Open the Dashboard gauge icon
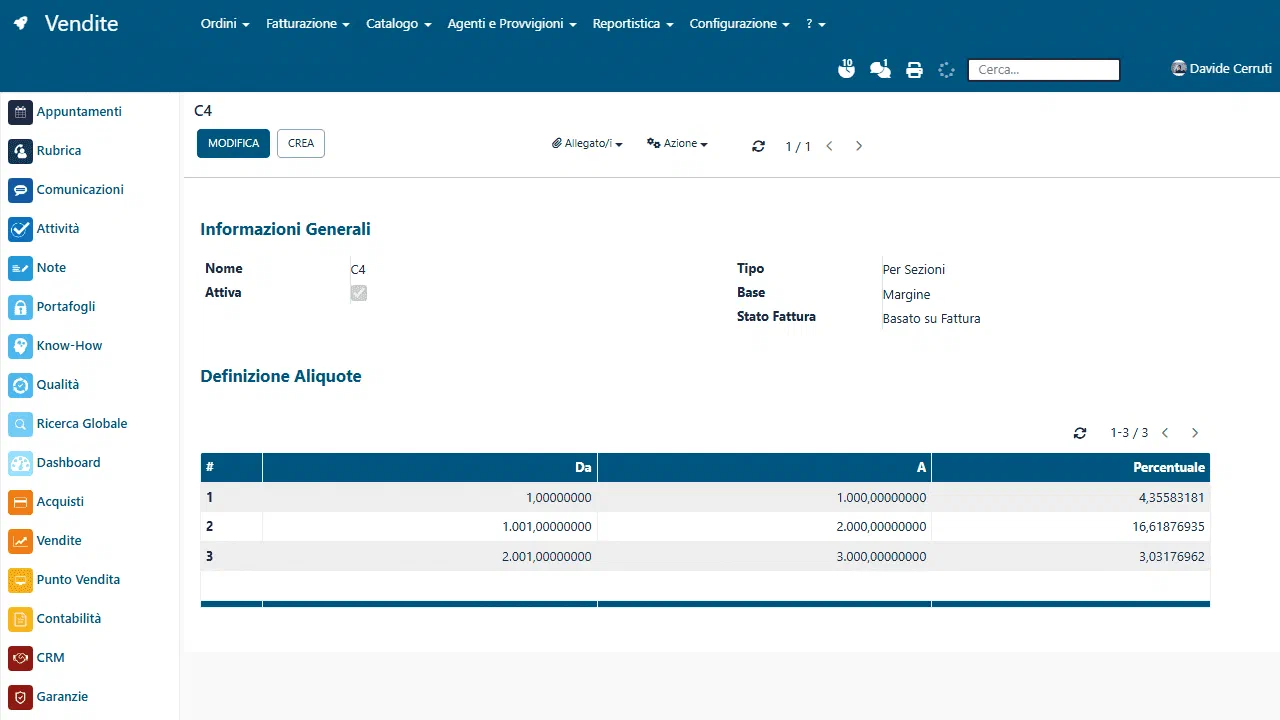 coord(21,463)
